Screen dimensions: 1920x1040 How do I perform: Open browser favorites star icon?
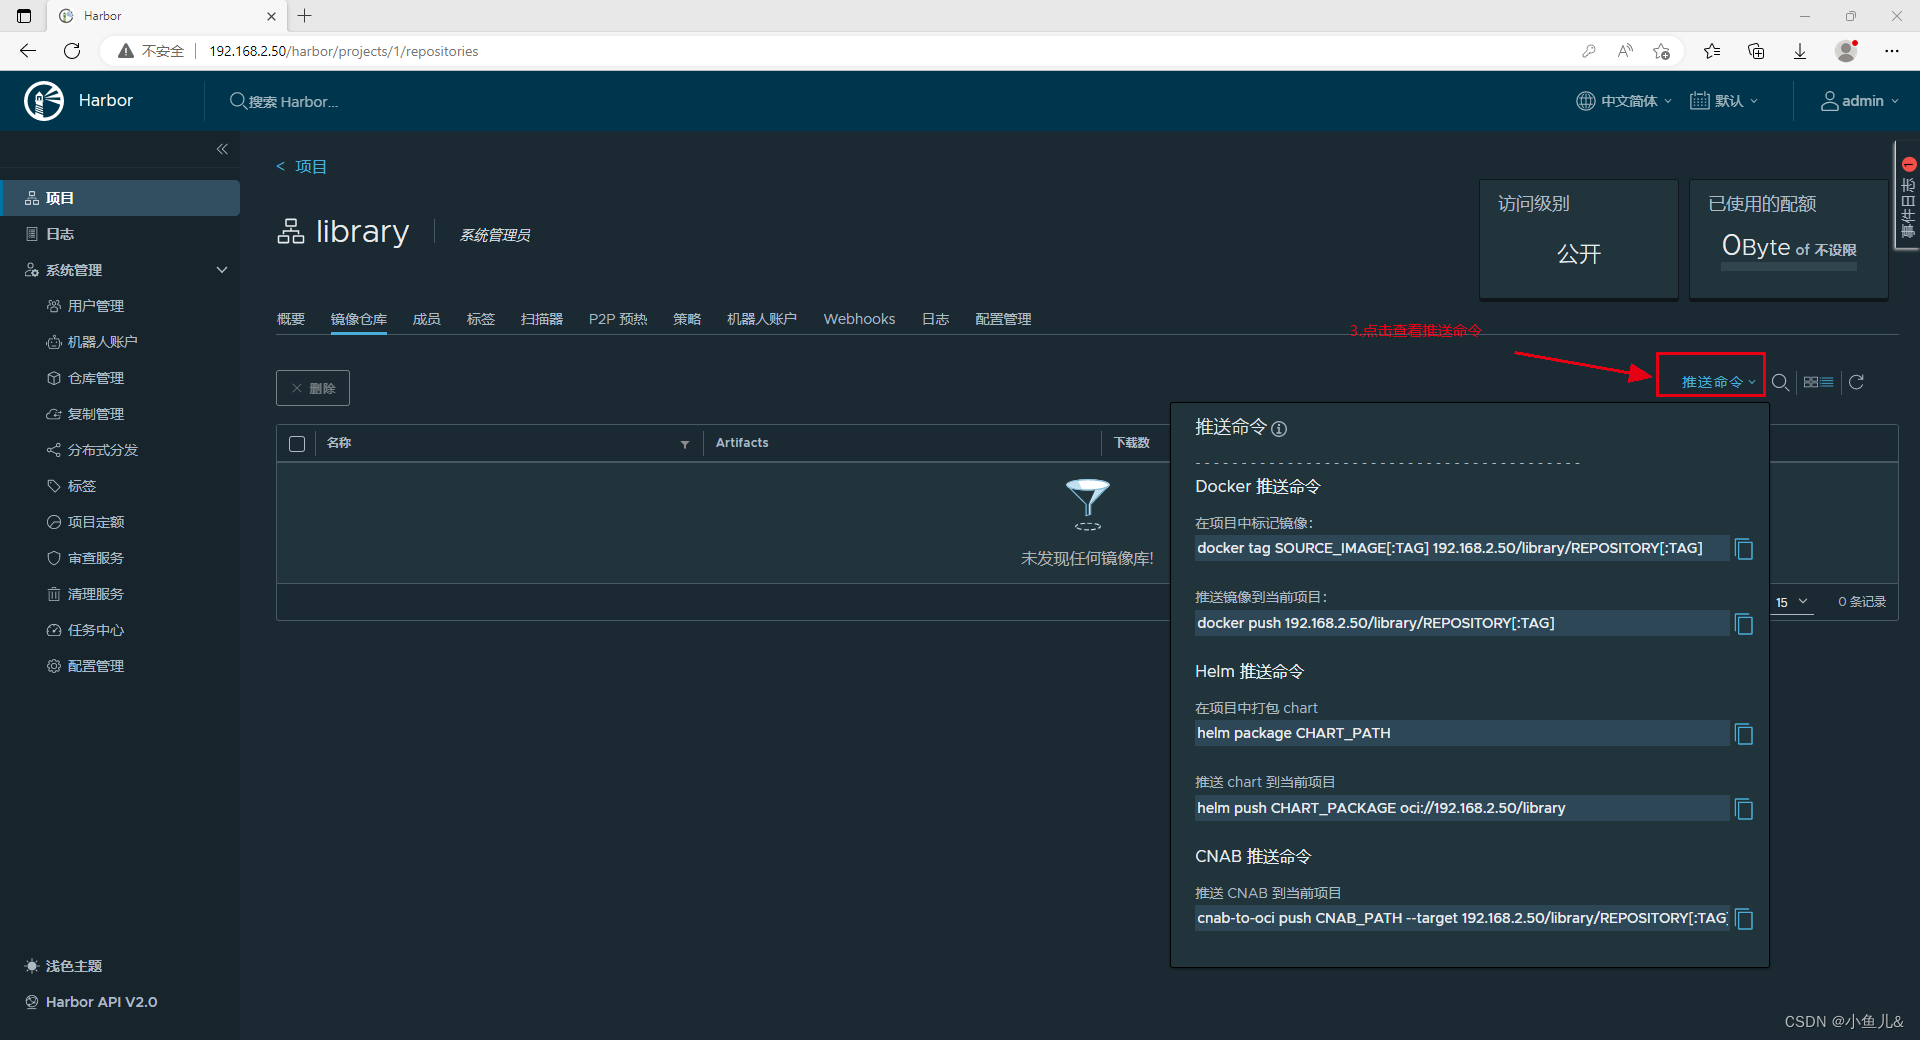coord(1712,51)
